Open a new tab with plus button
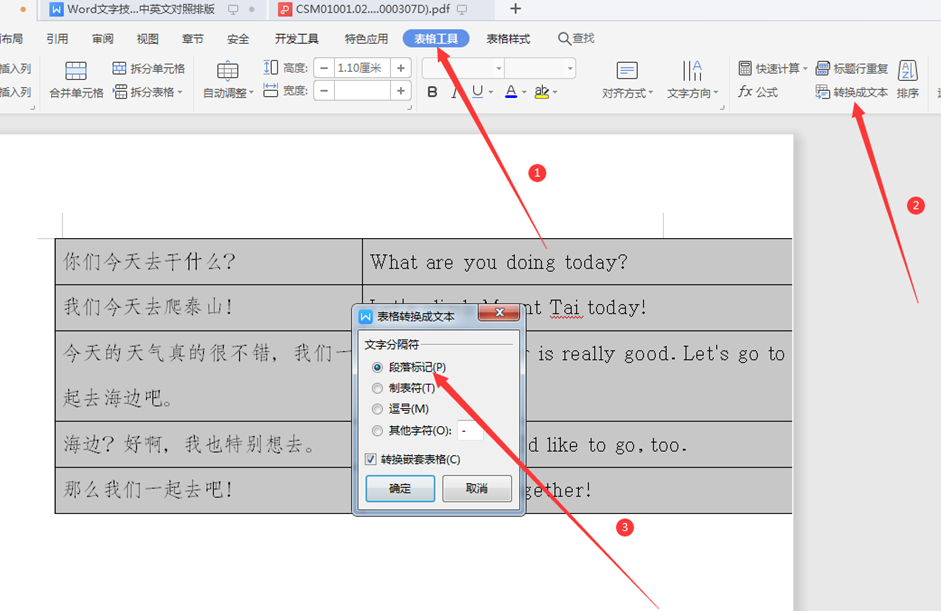The width and height of the screenshot is (941, 611). click(x=515, y=9)
